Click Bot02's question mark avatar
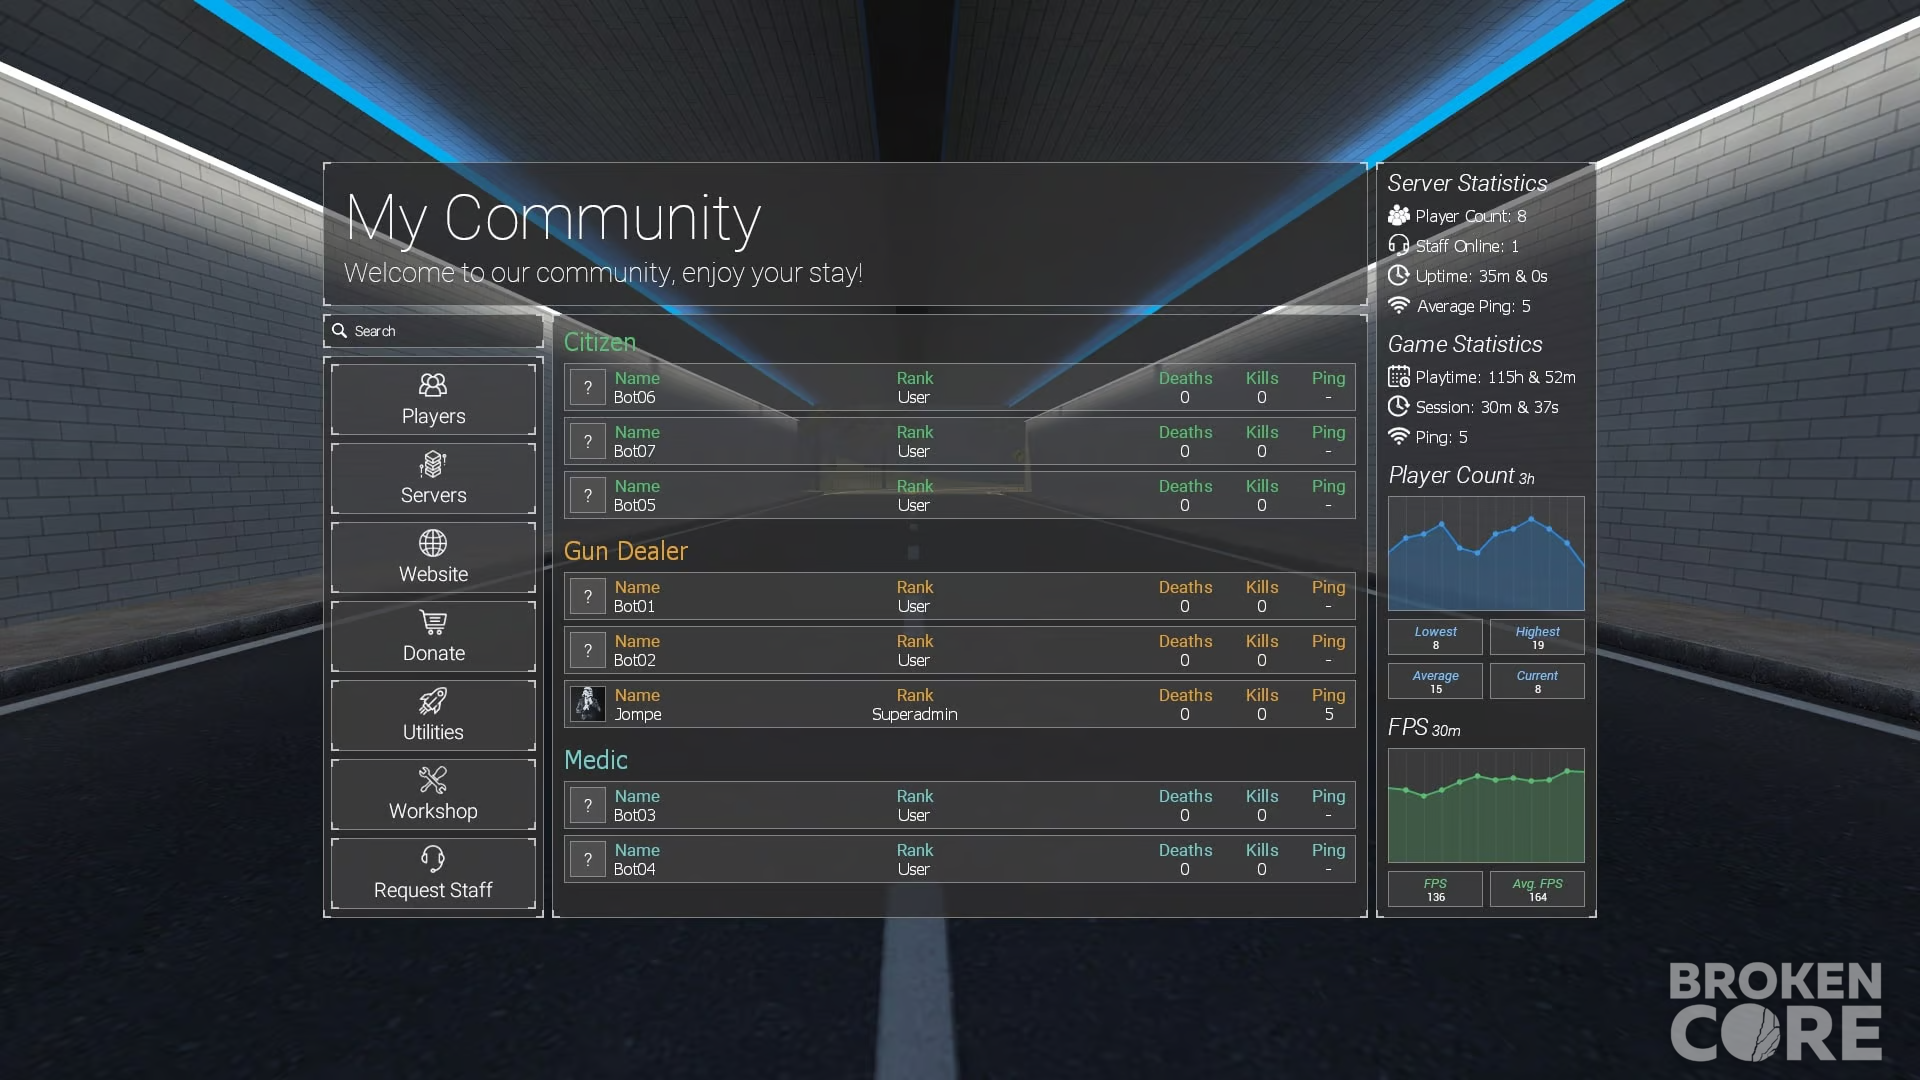The width and height of the screenshot is (1920, 1080). (588, 650)
